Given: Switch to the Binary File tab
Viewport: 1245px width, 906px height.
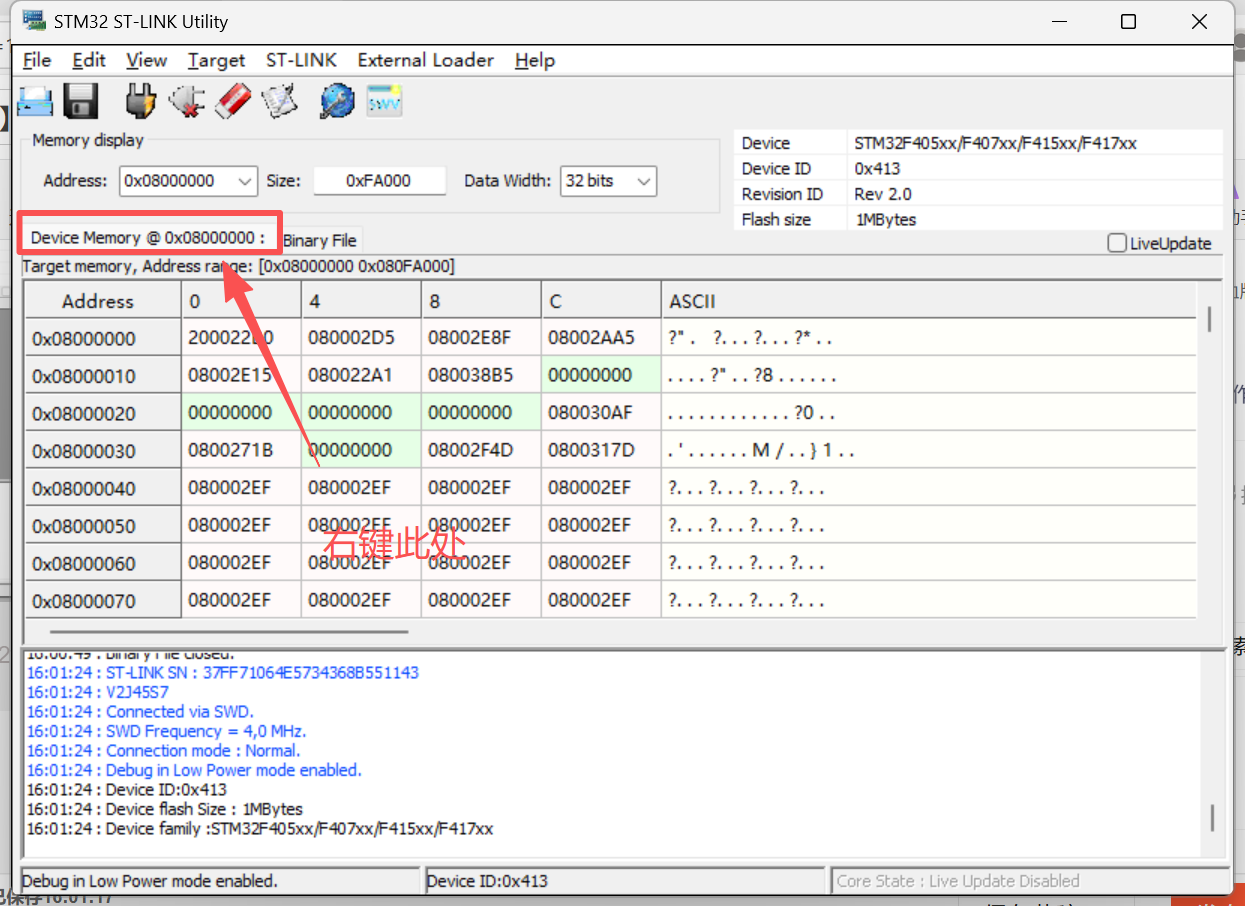Looking at the screenshot, I should [x=319, y=240].
